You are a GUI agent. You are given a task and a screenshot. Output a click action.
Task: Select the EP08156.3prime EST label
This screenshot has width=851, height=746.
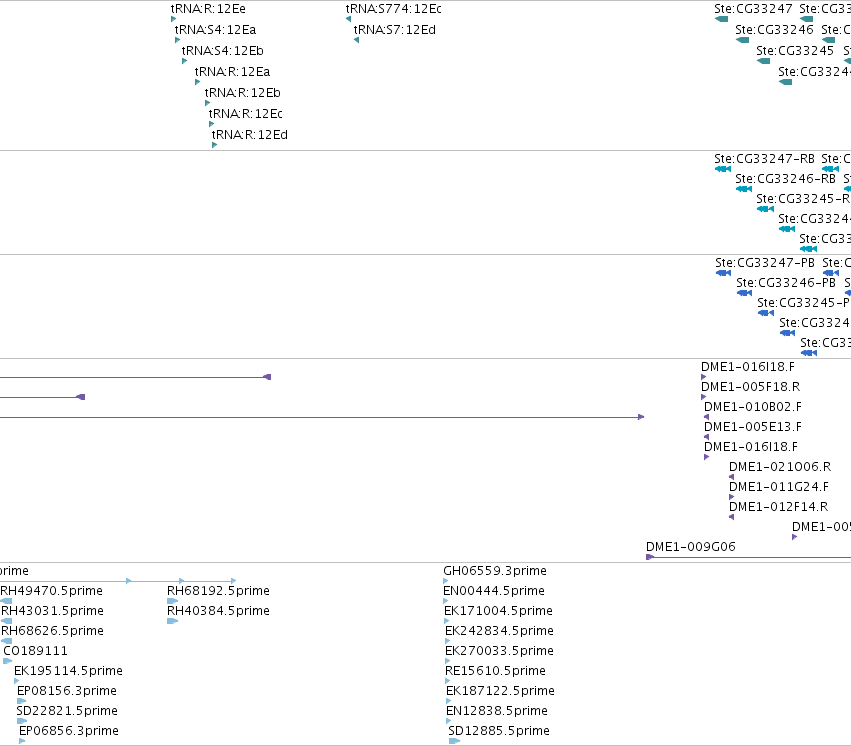(x=67, y=691)
